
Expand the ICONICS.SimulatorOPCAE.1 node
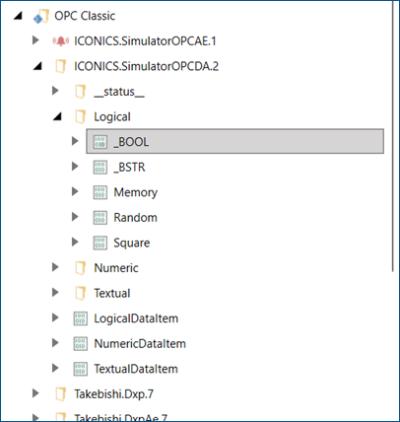tap(35, 40)
